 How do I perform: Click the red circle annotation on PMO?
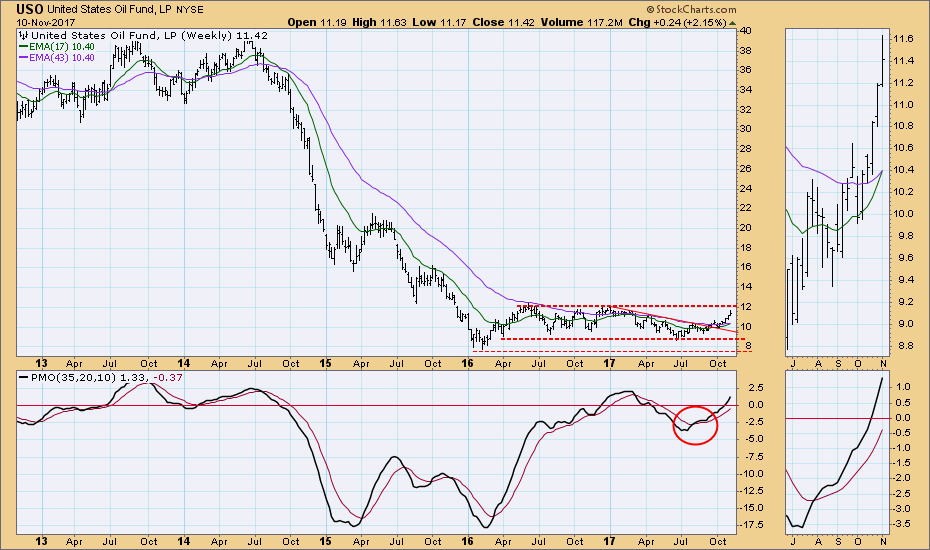point(696,425)
